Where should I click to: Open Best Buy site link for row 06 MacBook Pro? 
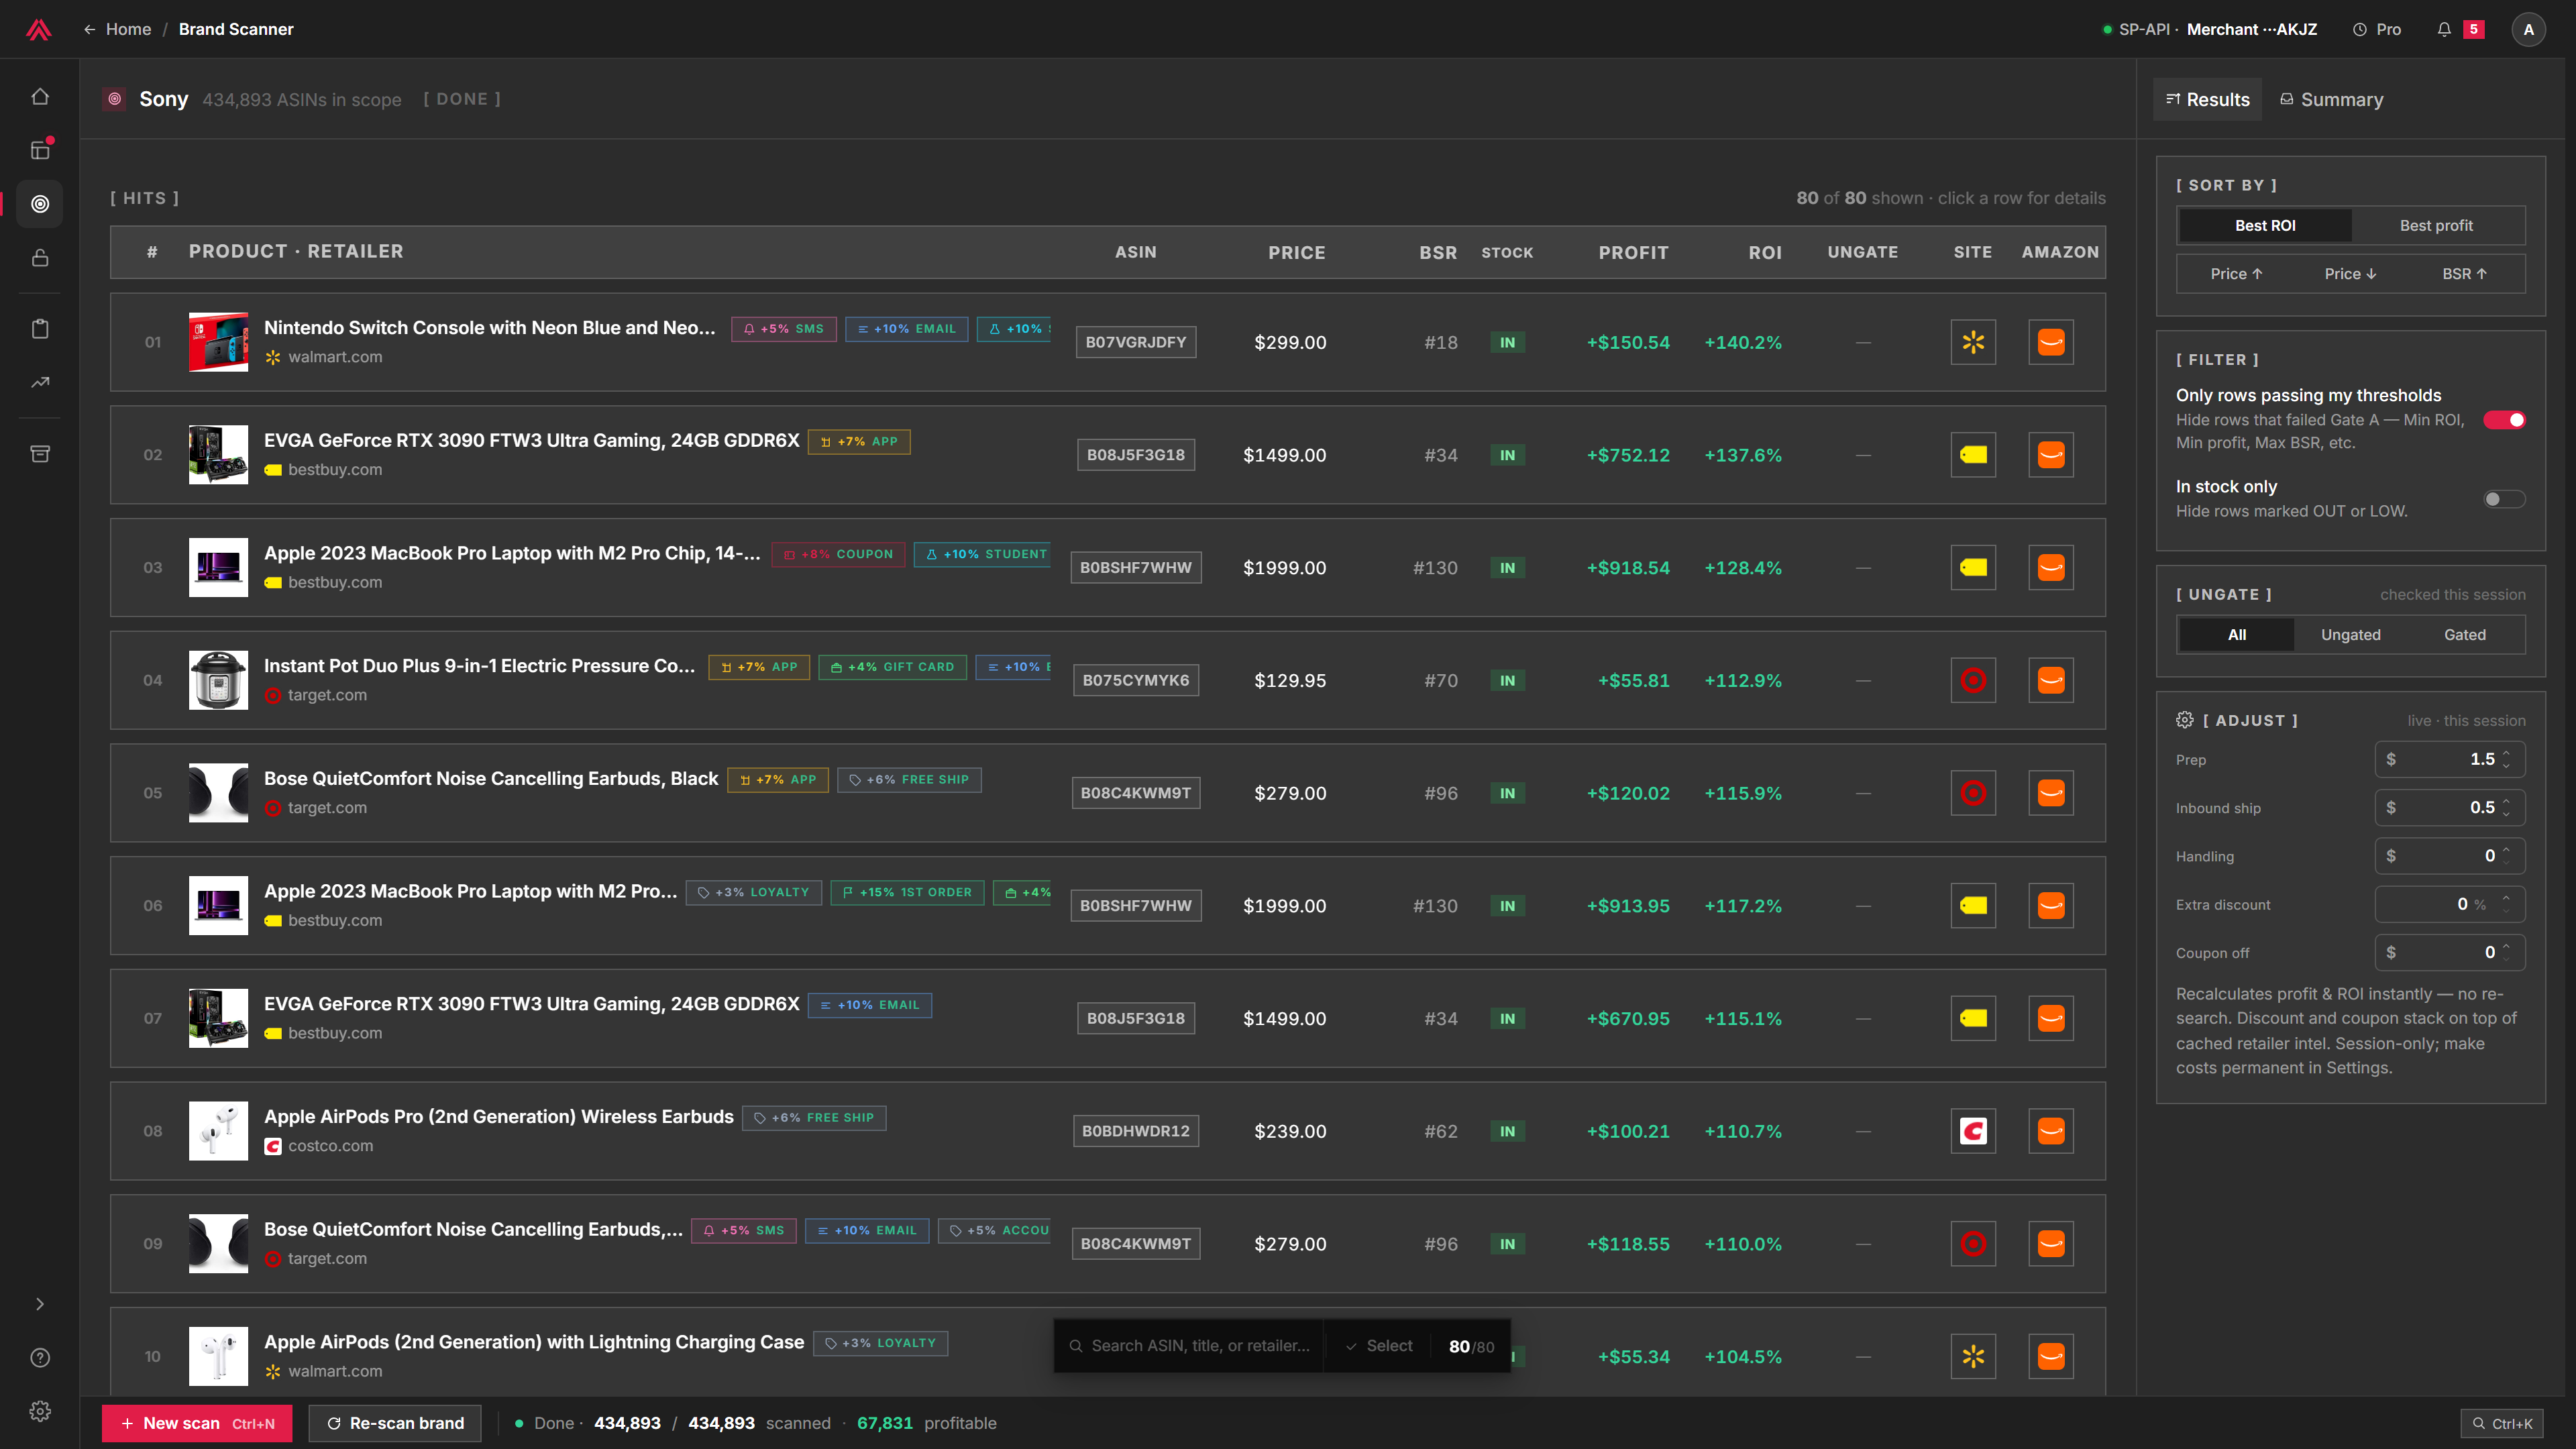point(1973,906)
